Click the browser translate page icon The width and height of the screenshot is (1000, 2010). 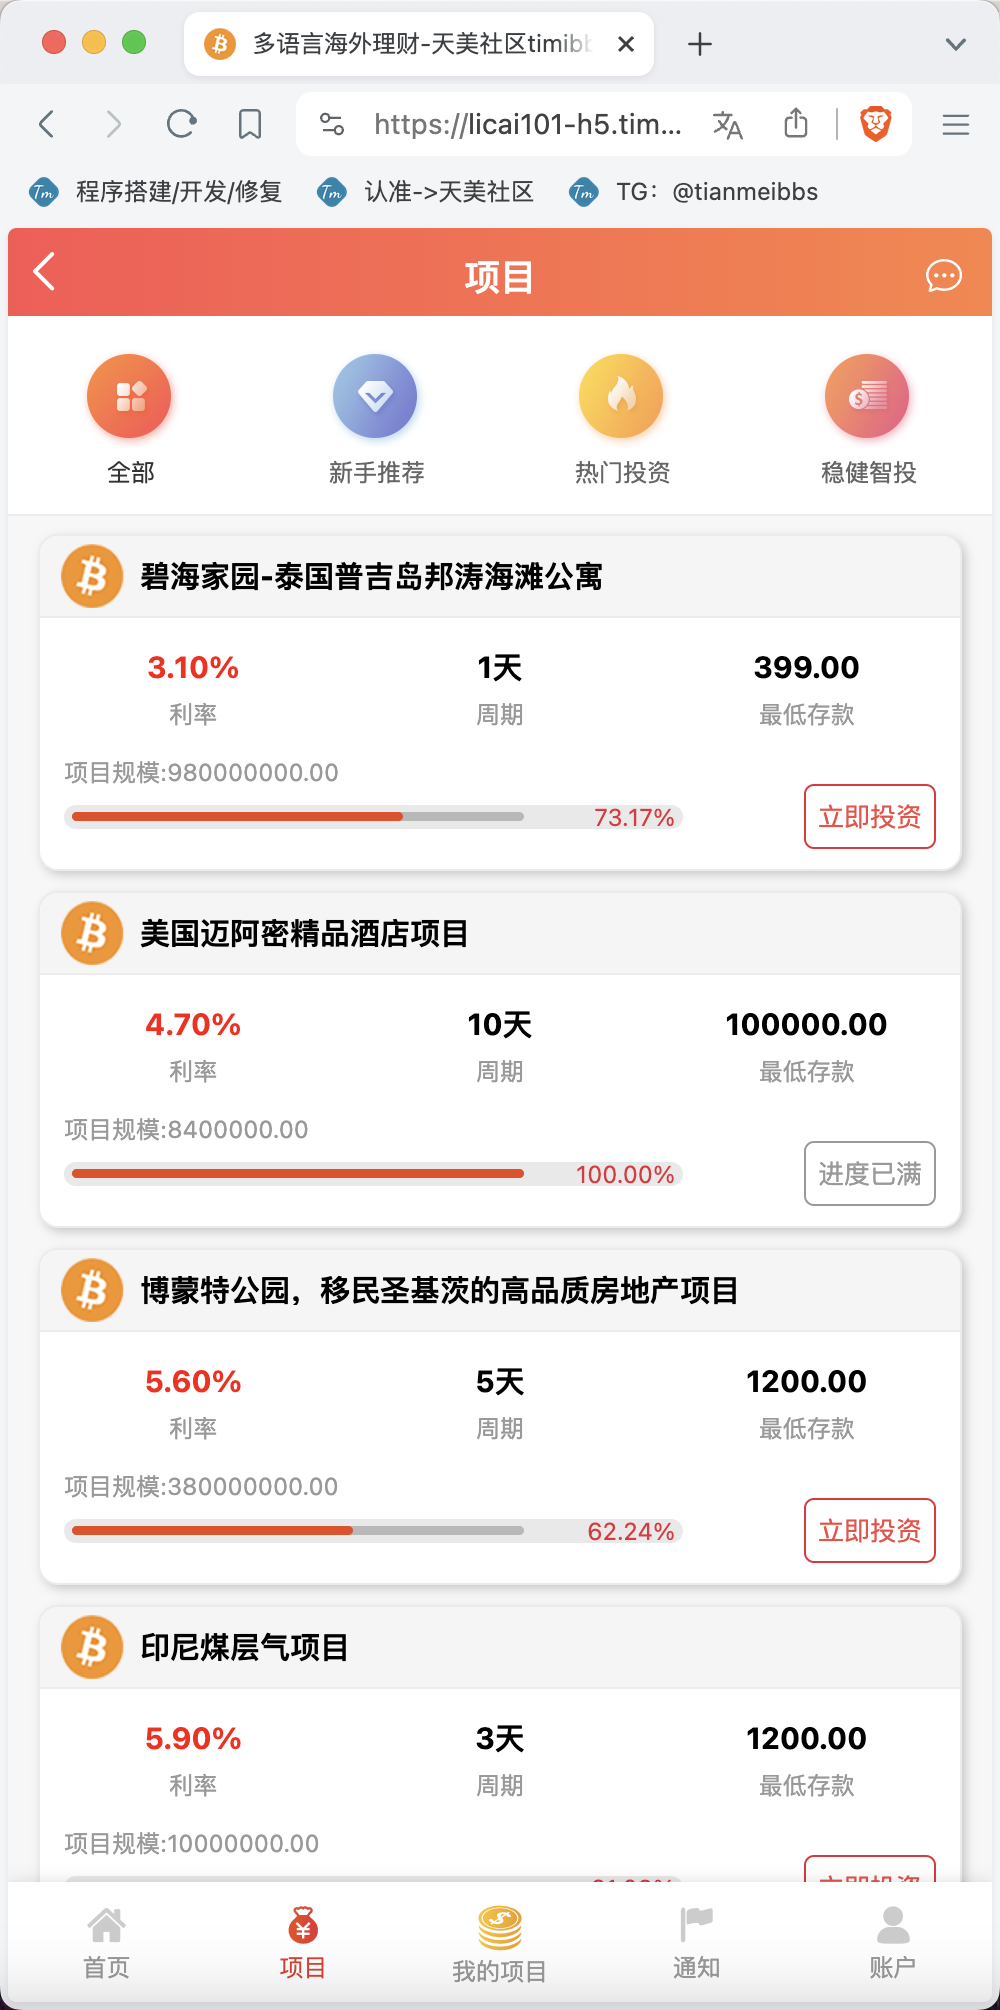[x=727, y=124]
